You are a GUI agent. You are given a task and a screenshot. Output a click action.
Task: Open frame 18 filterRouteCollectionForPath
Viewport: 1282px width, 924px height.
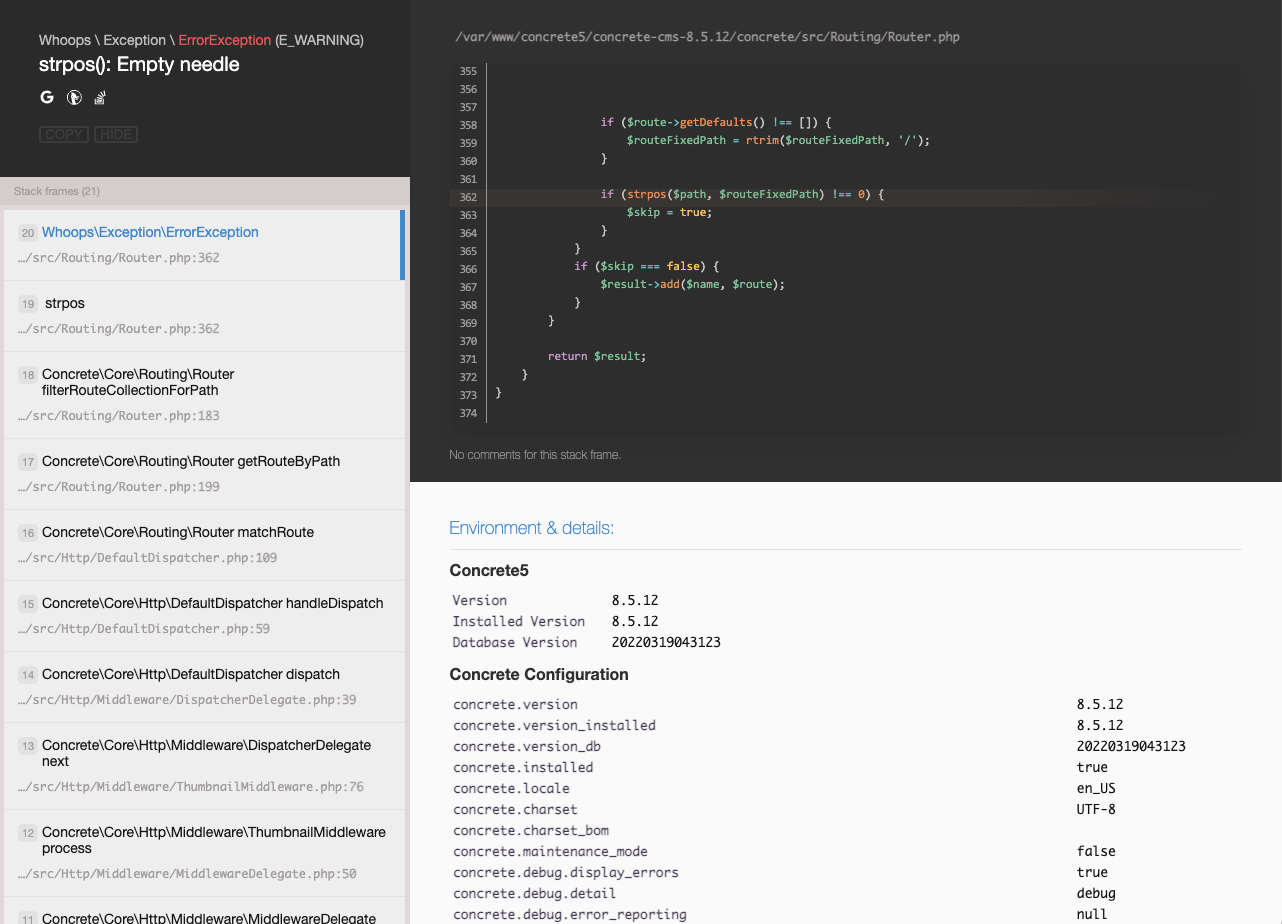pos(204,395)
